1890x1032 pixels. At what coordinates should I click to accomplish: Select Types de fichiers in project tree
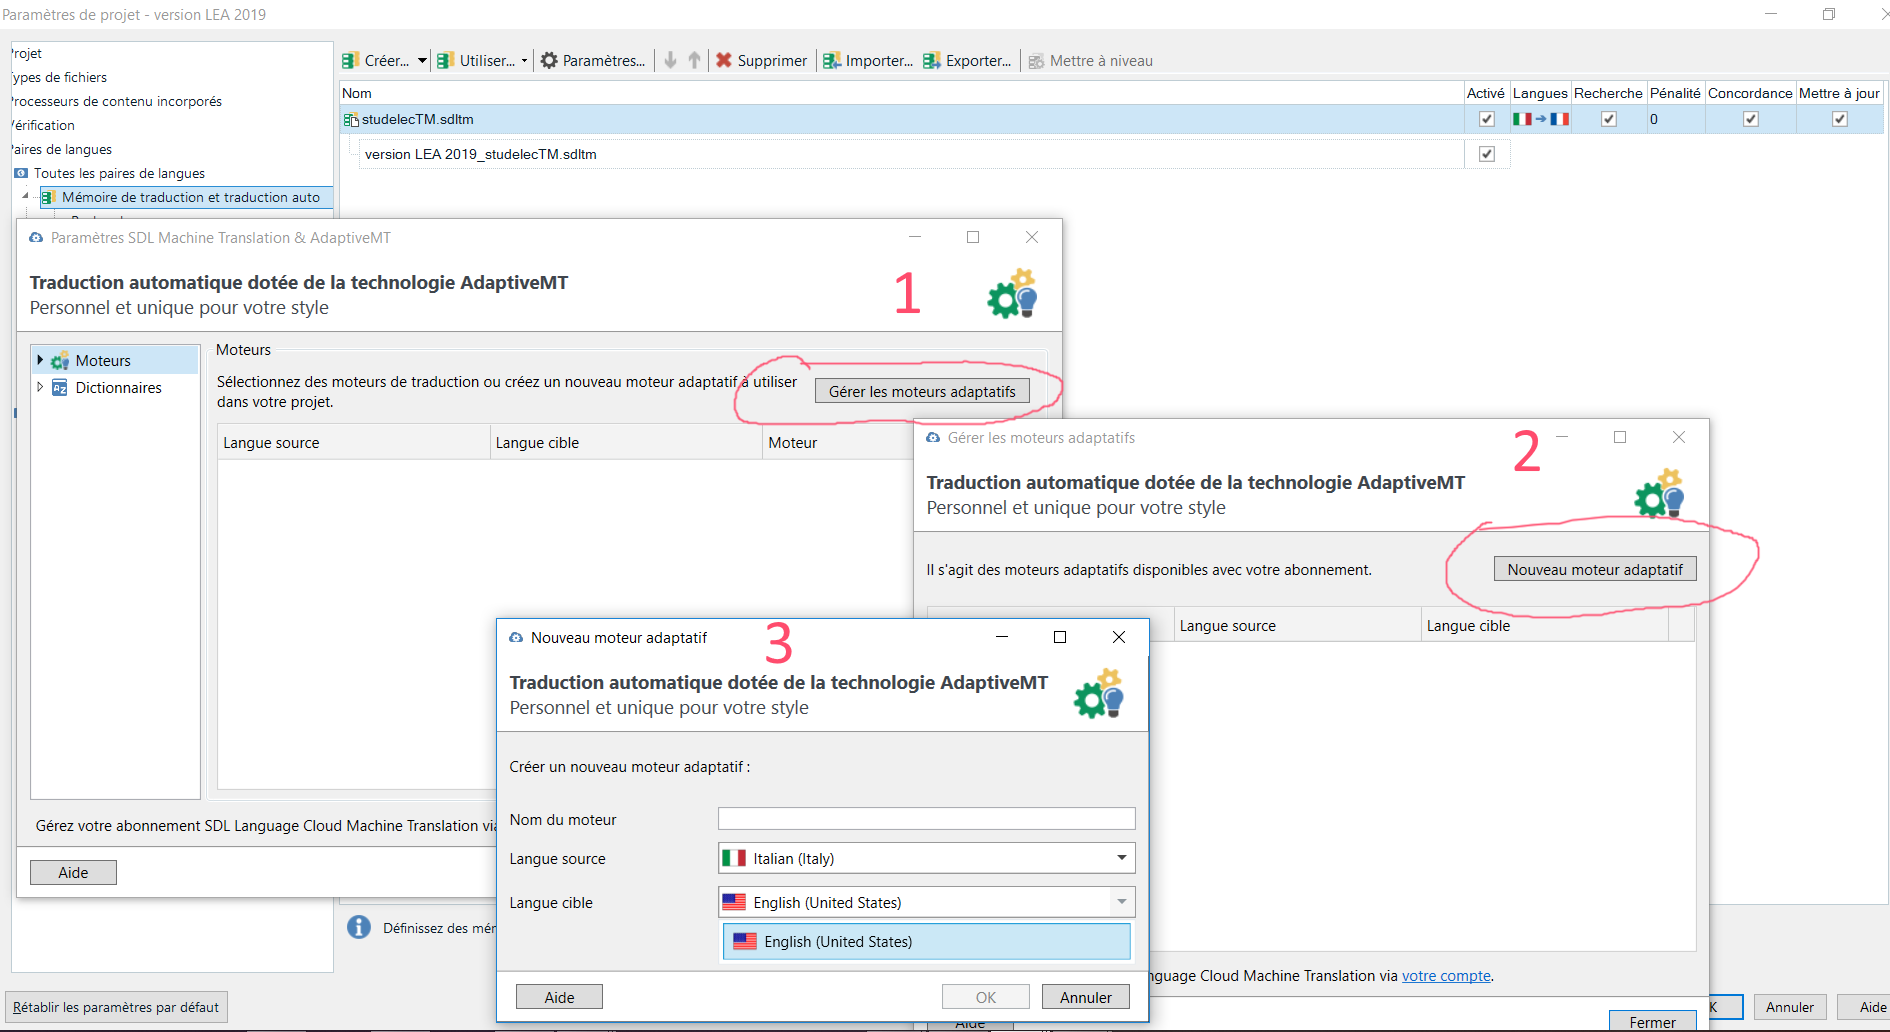59,77
